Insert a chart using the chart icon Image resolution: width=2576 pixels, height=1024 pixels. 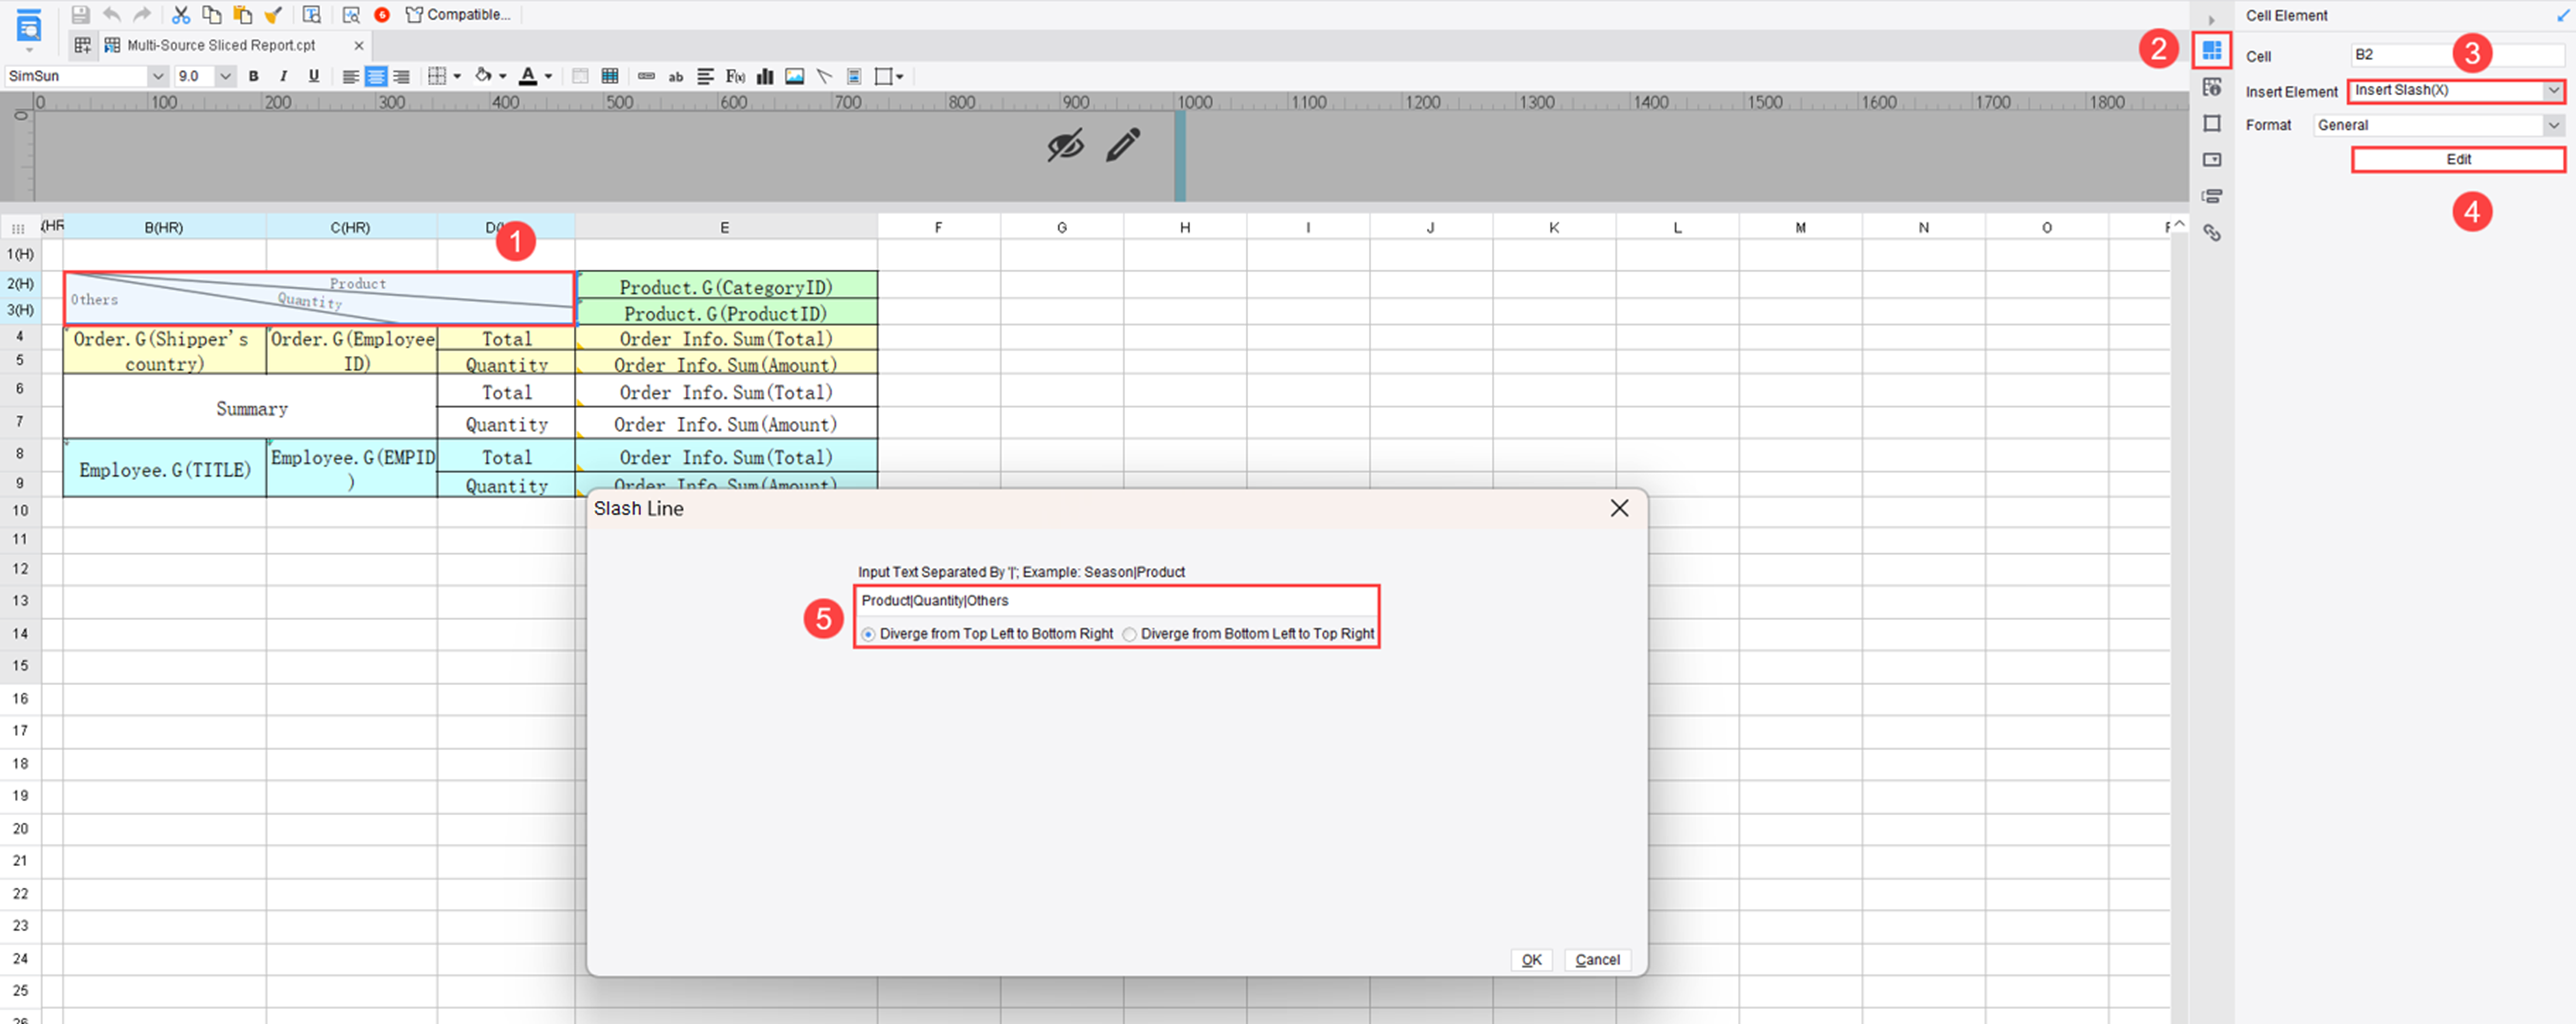point(765,76)
